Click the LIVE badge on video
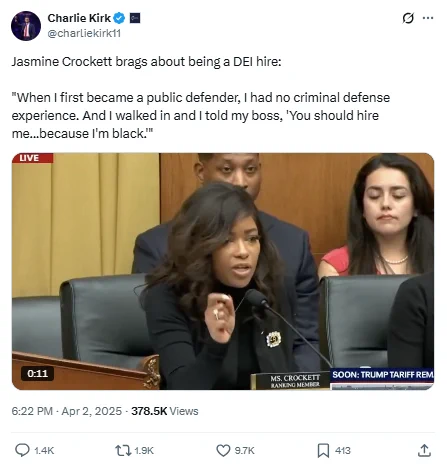This screenshot has height=466, width=447. coord(32,158)
